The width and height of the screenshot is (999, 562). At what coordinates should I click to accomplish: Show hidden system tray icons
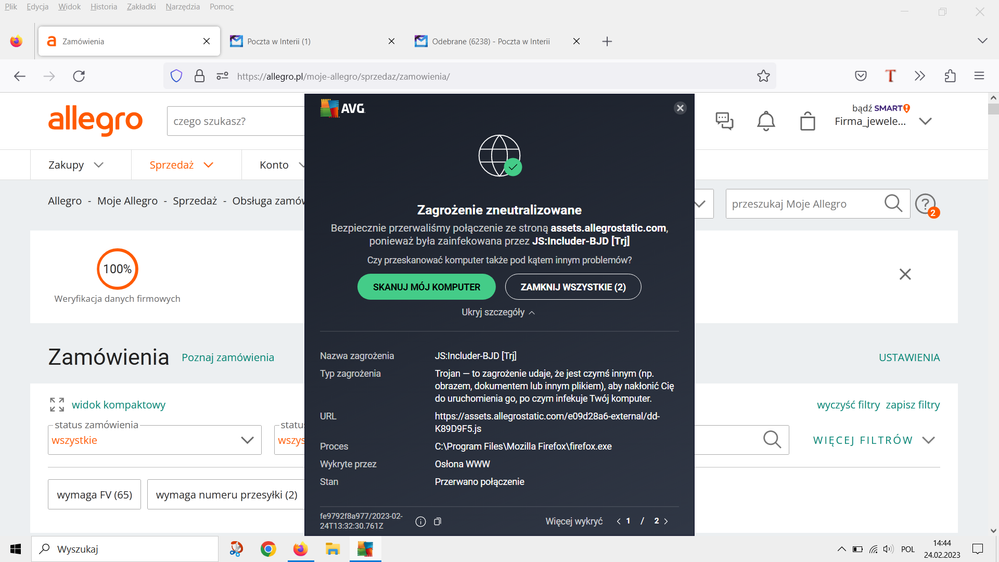841,549
